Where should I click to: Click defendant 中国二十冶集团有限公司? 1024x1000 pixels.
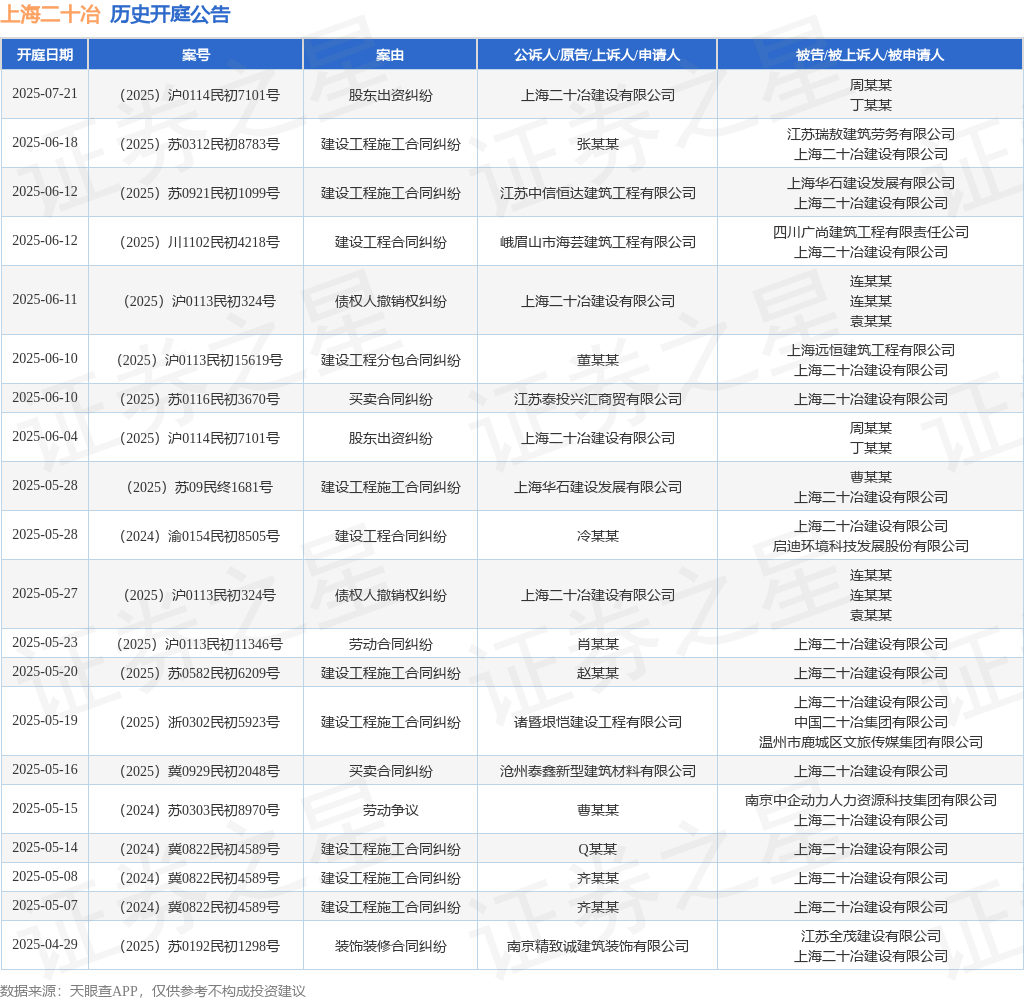click(871, 722)
